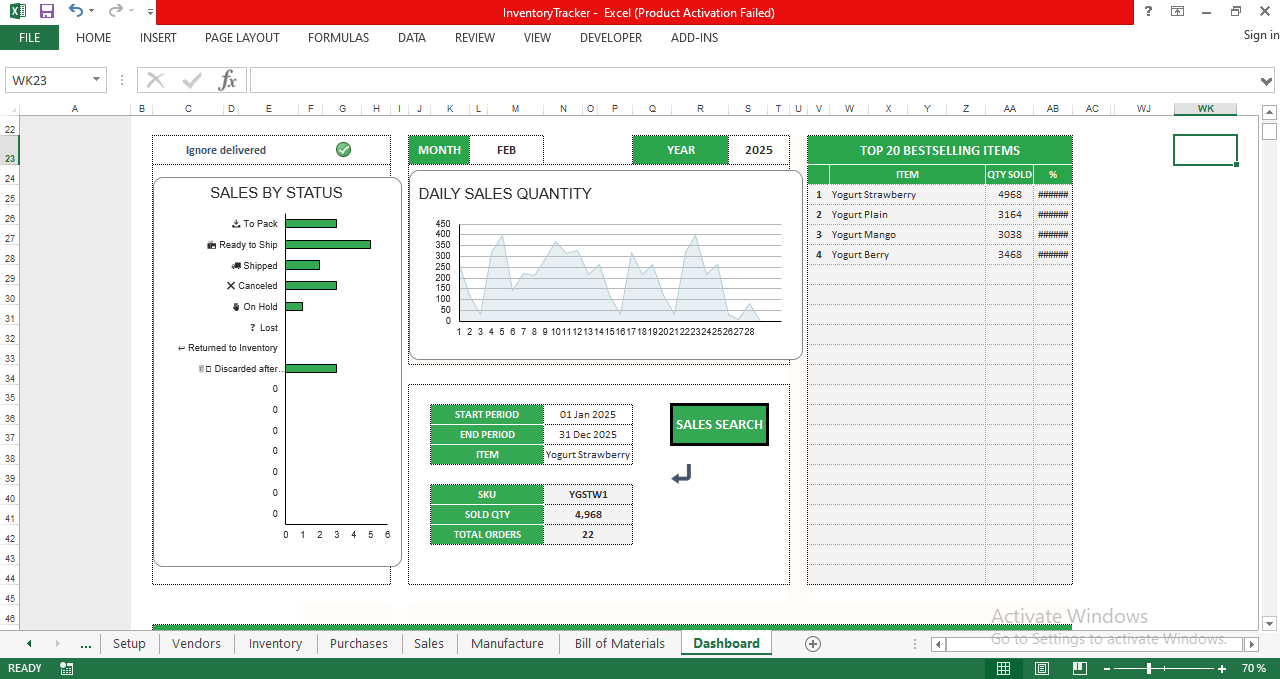1280x679 pixels.
Task: Click the 4968 quantity sold value
Action: [x=1010, y=194]
